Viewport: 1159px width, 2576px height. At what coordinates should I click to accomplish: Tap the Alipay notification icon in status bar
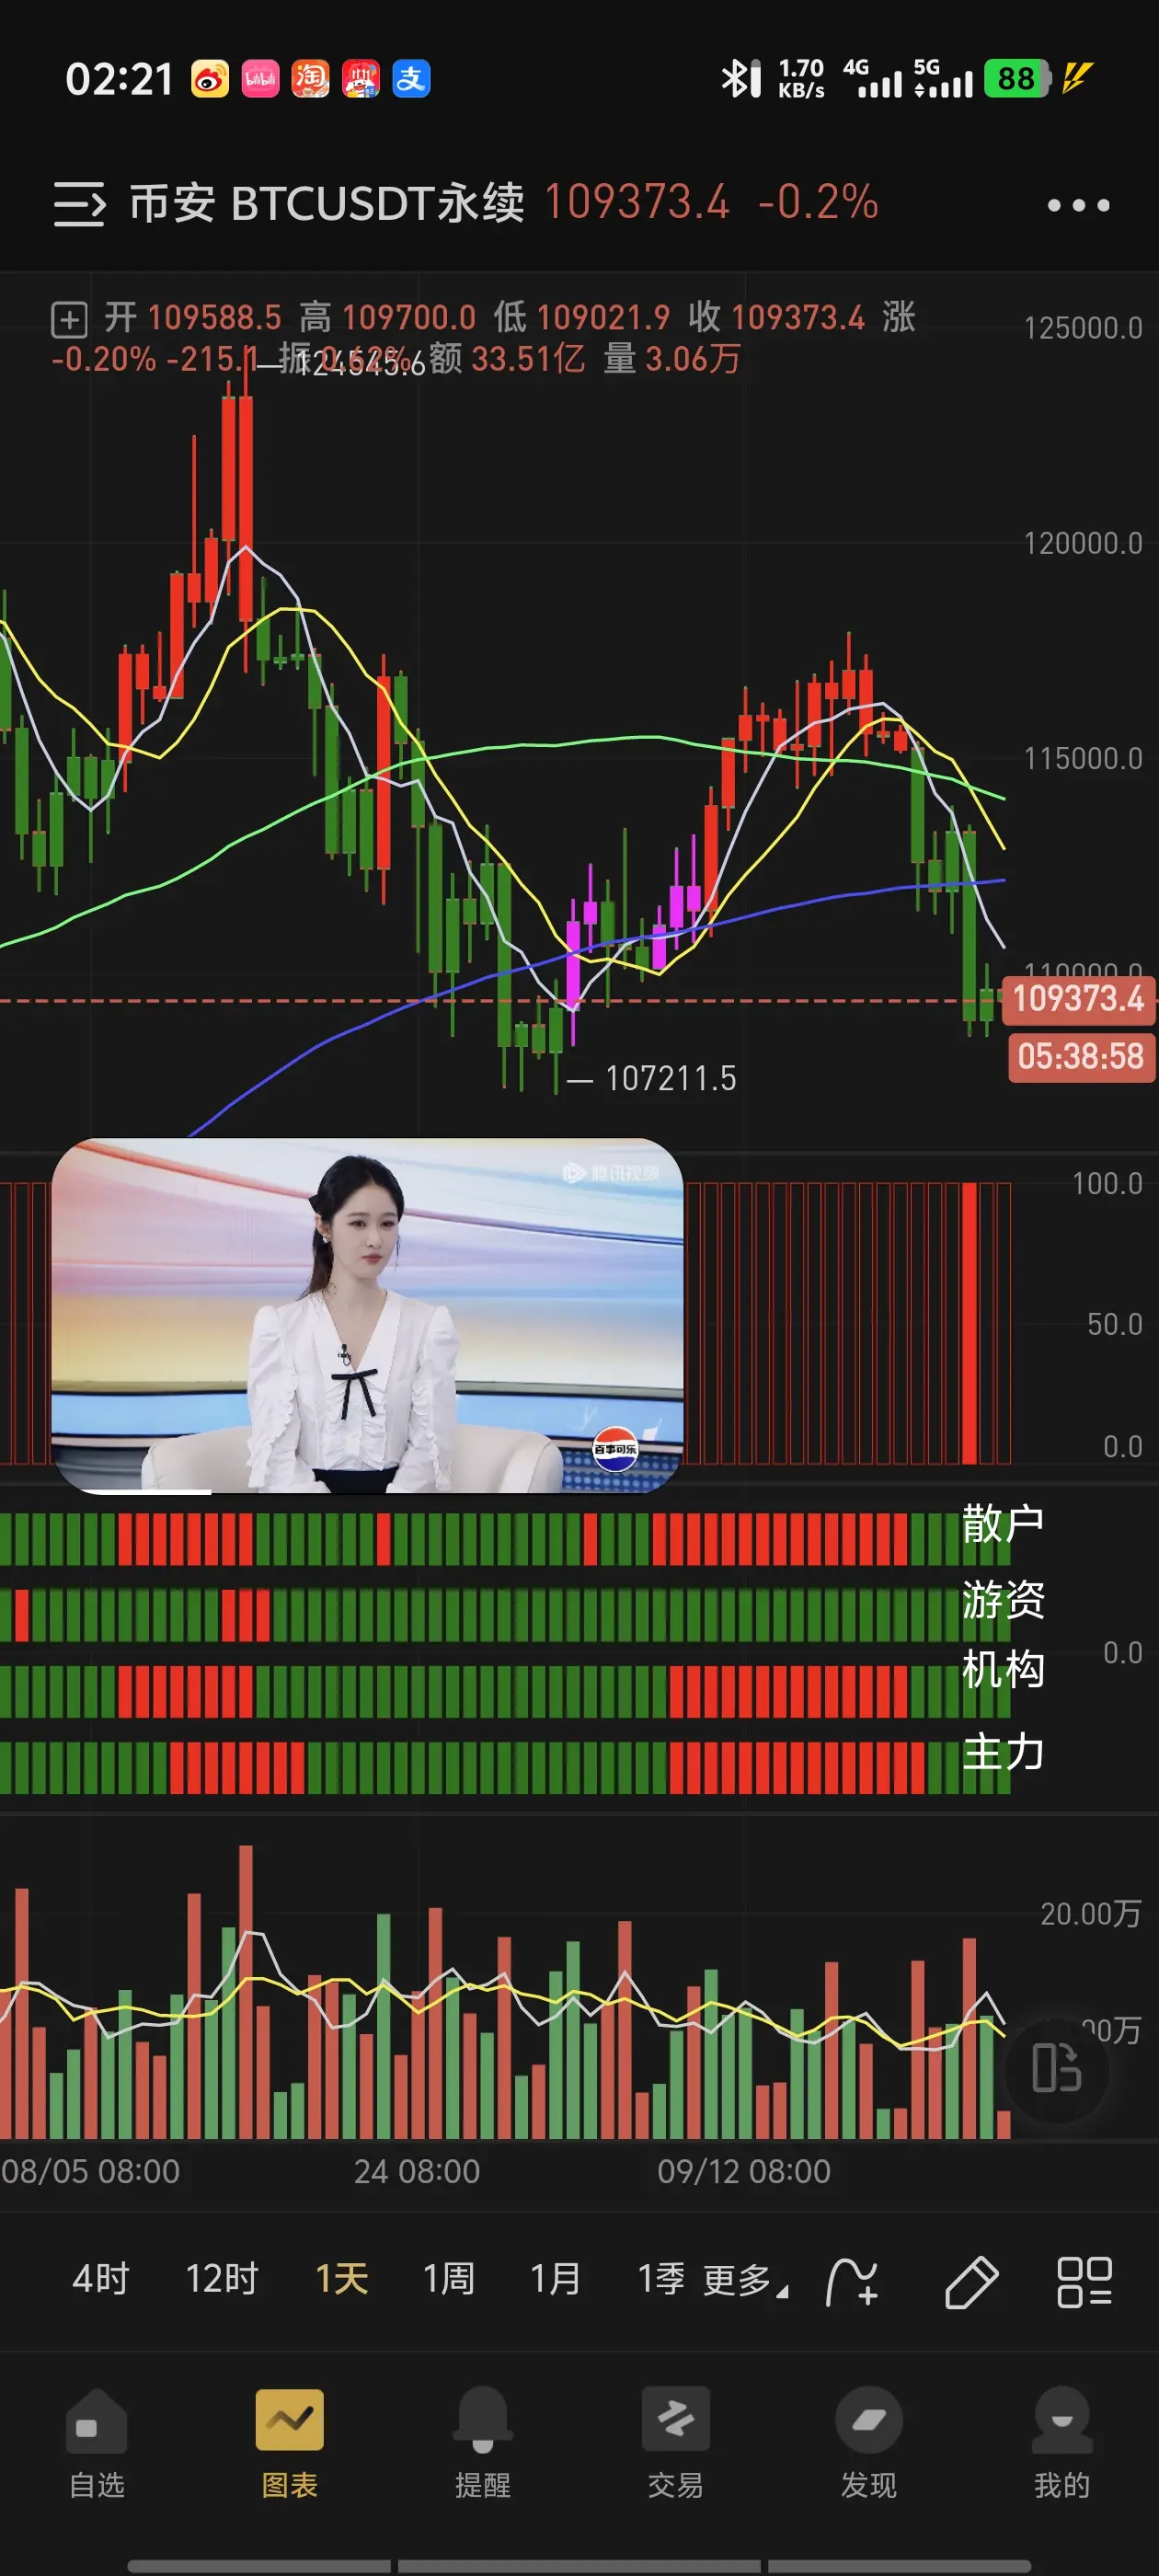click(411, 79)
